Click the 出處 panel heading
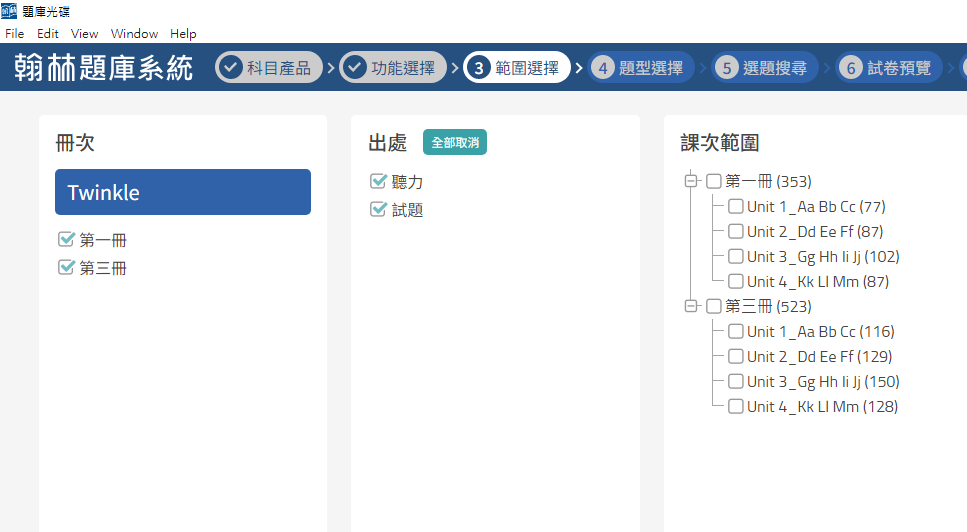The width and height of the screenshot is (967, 532). click(387, 143)
